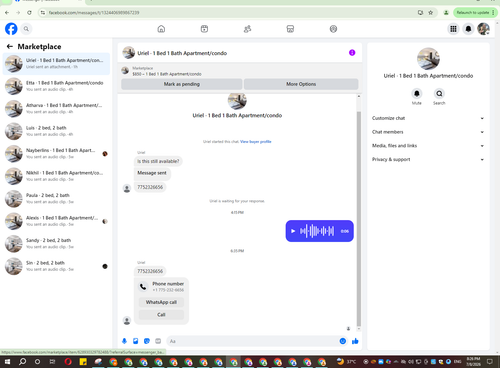
Task: Click the message text field Aa
Action: (253, 341)
